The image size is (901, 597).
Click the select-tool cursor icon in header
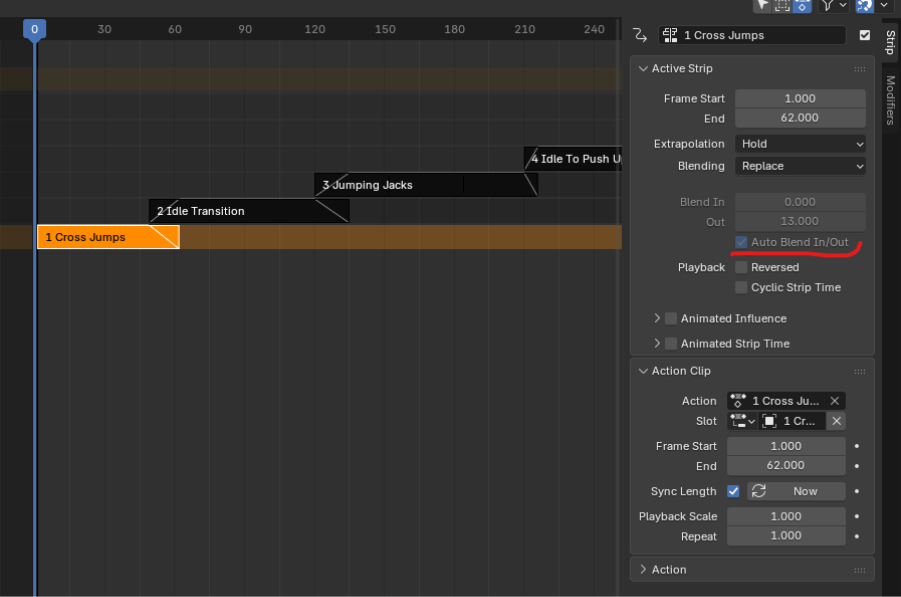click(763, 5)
